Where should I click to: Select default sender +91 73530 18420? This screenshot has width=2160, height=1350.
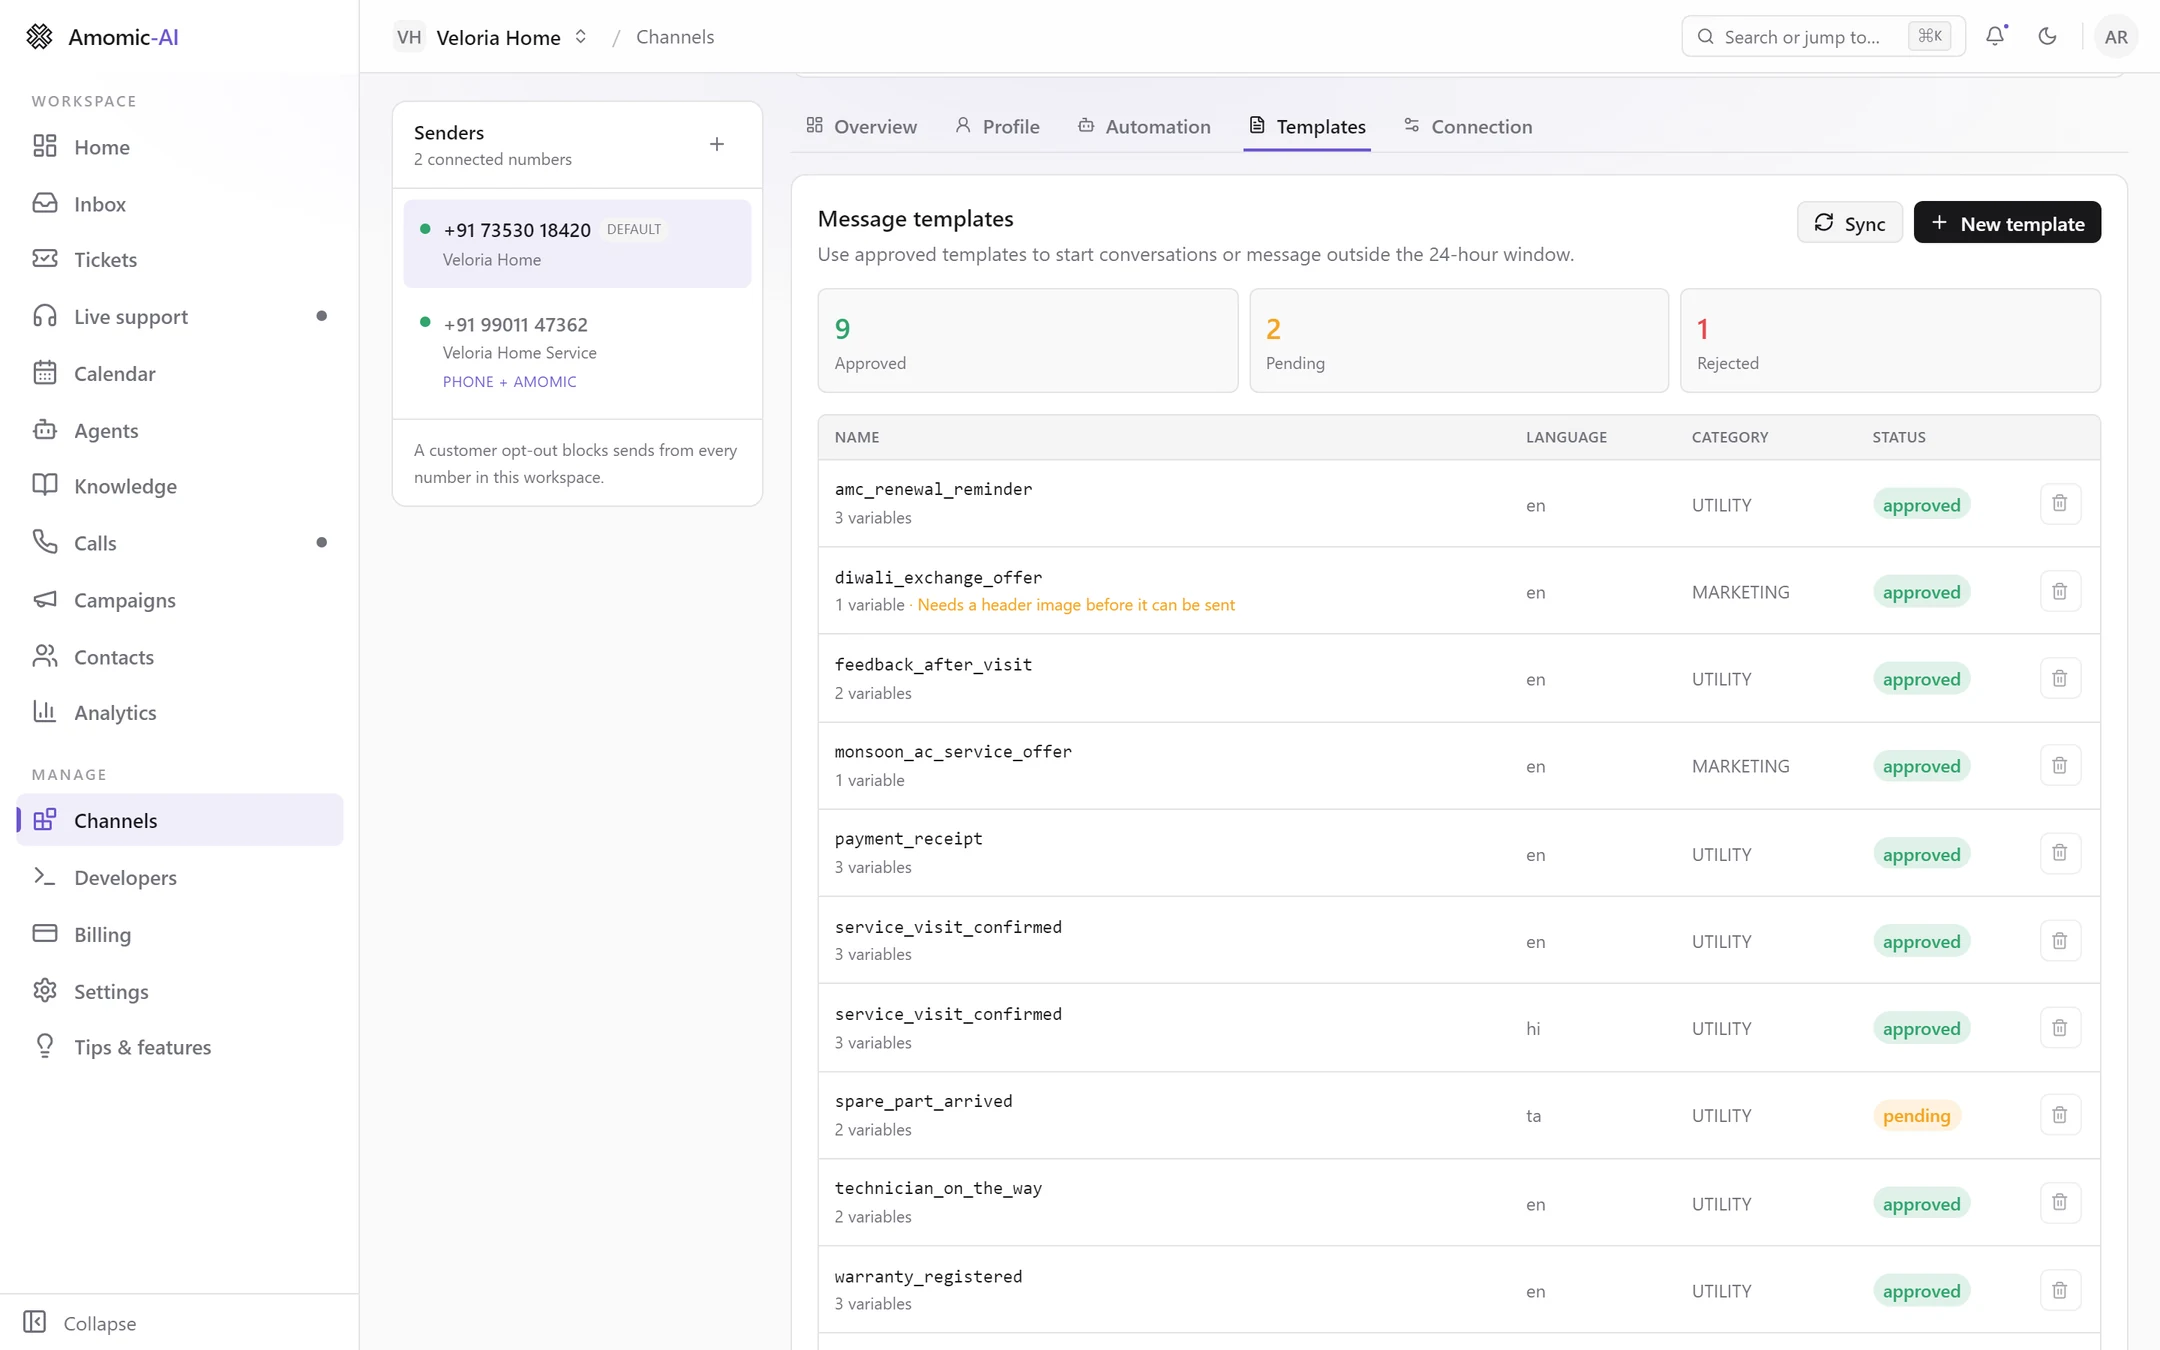point(577,244)
